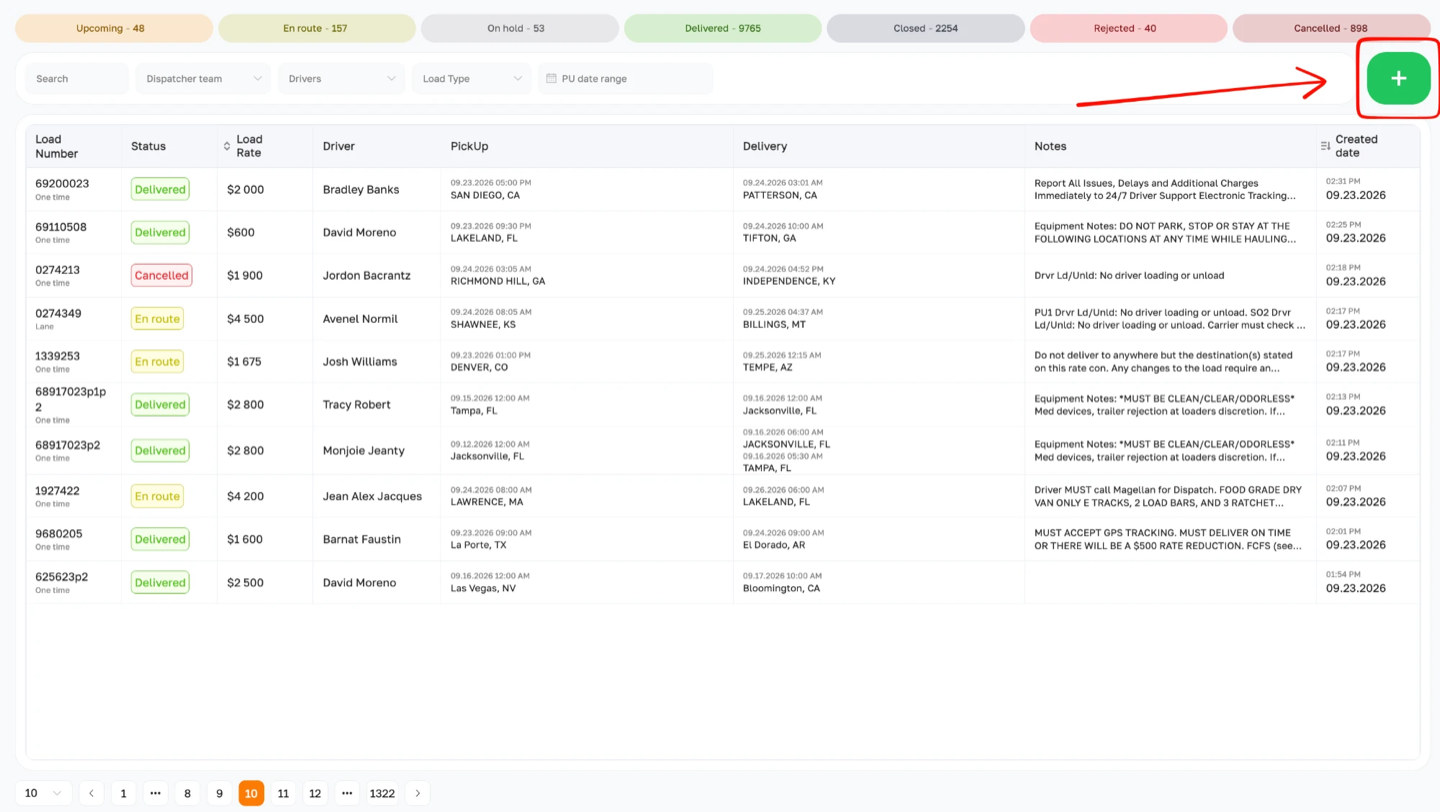Add a new load with green plus button
Viewport: 1440px width, 812px height.
(x=1398, y=78)
